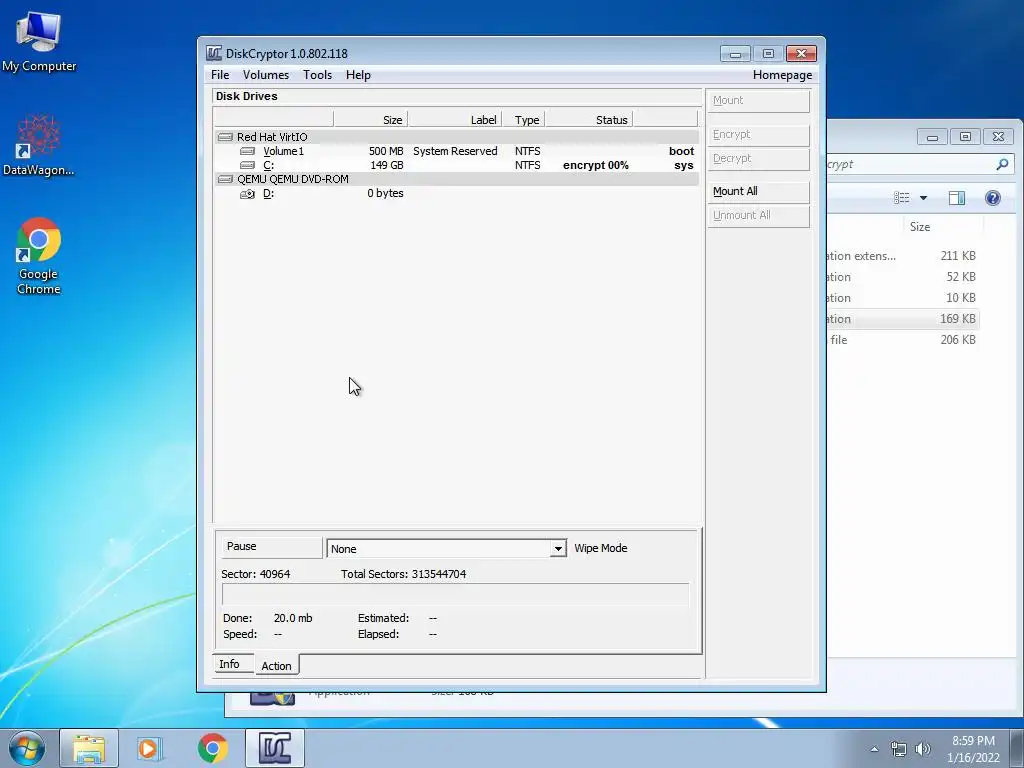
Task: Open the Volumes menu
Action: (266, 75)
